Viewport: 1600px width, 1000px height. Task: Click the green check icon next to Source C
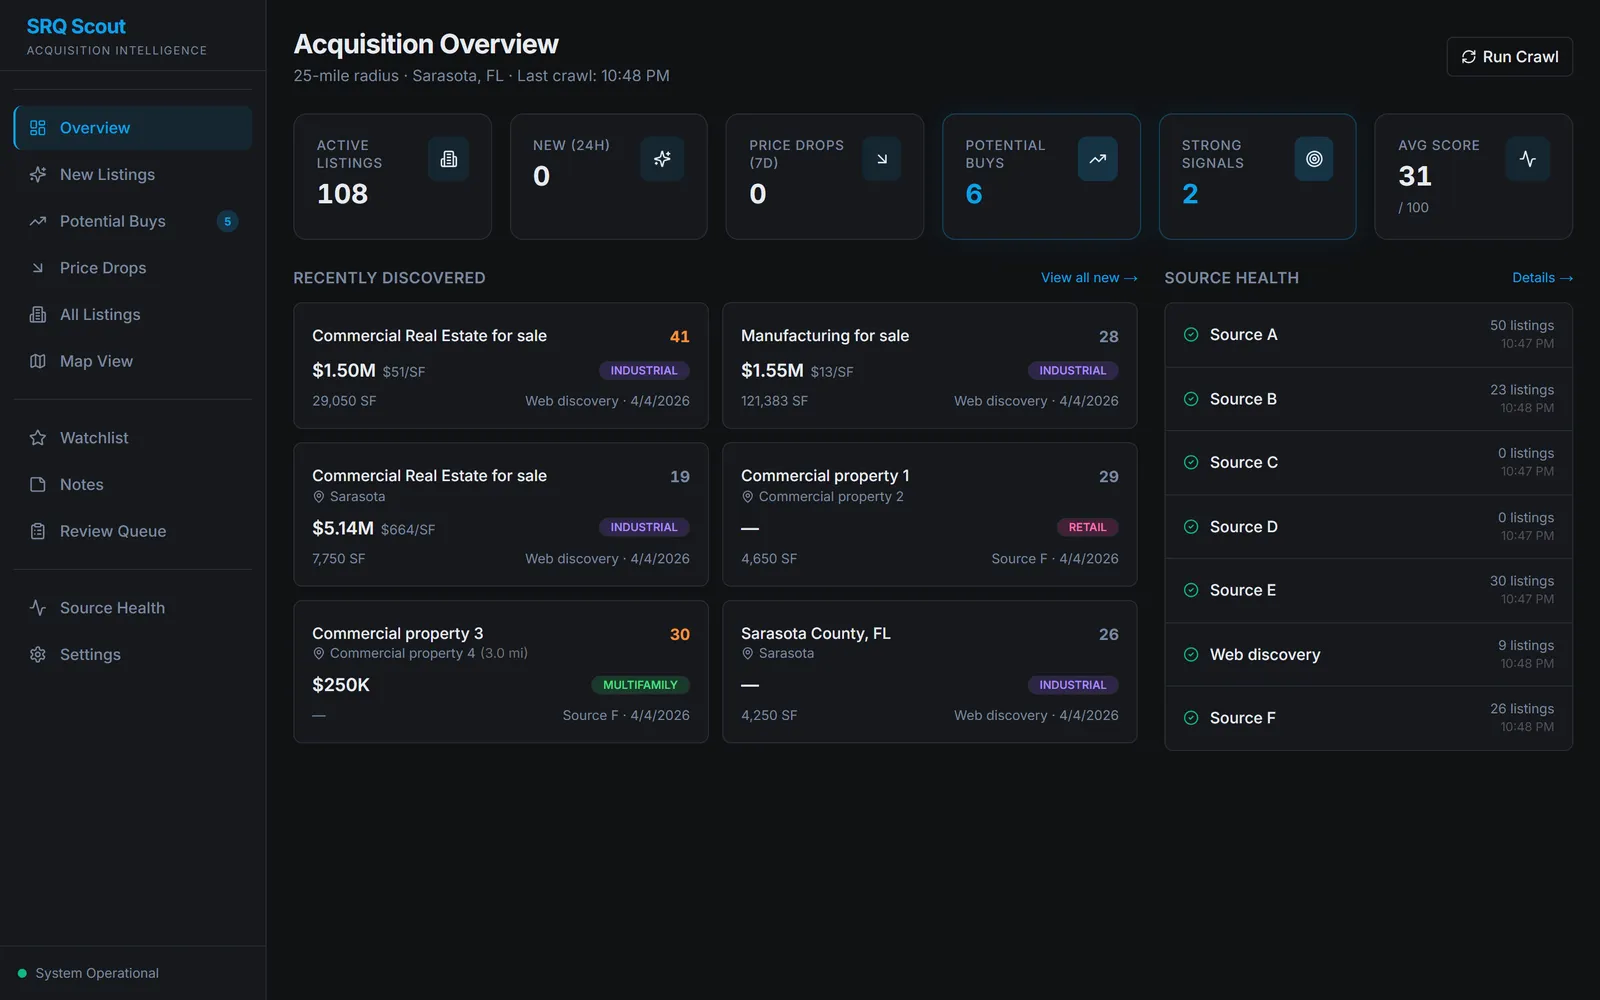(1191, 462)
